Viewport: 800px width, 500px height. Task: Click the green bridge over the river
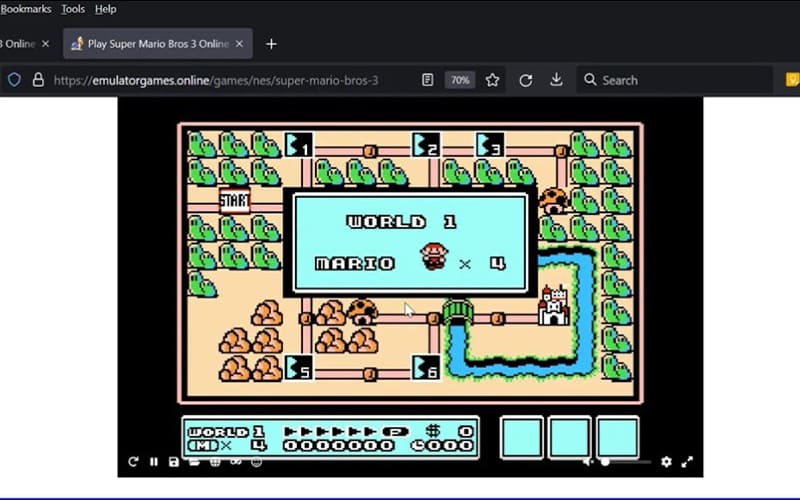458,312
